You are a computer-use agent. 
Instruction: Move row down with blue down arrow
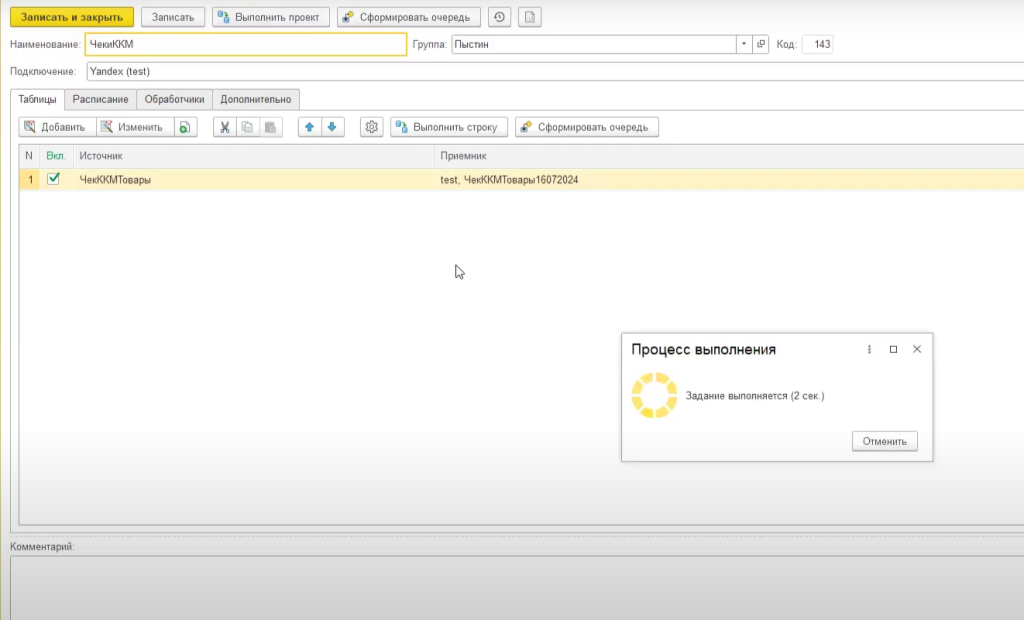click(x=332, y=127)
